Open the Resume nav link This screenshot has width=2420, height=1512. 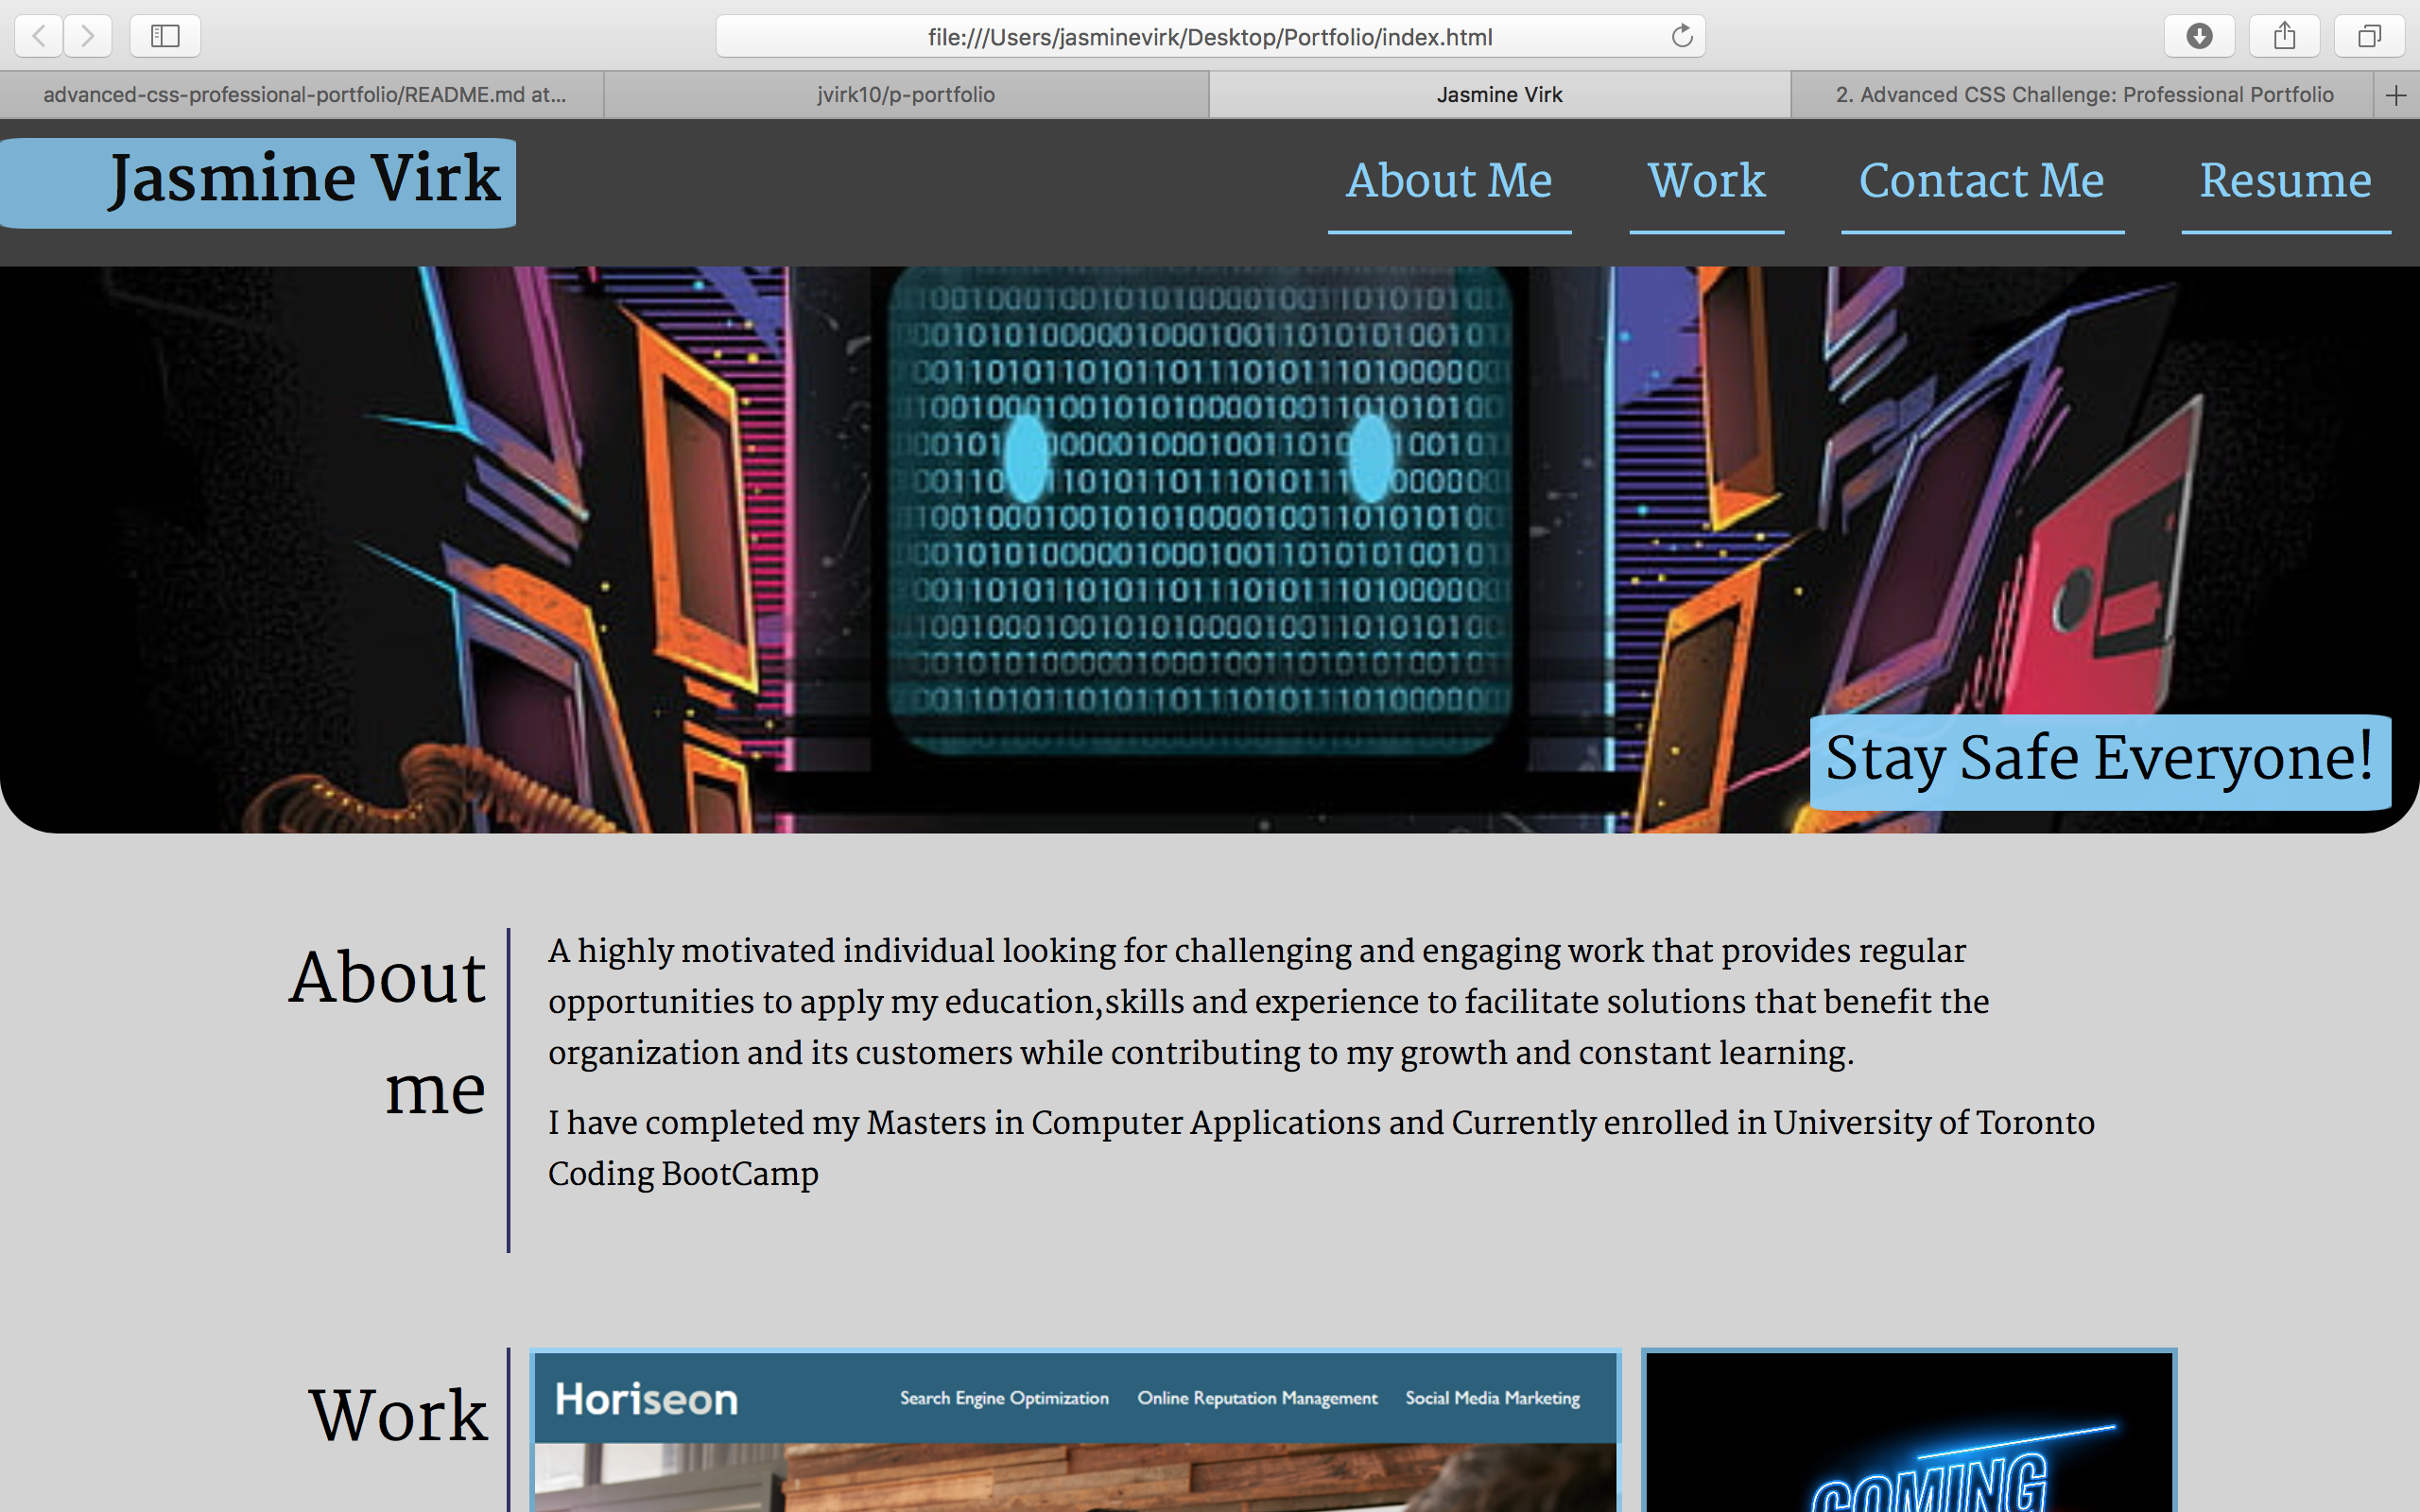click(2286, 181)
